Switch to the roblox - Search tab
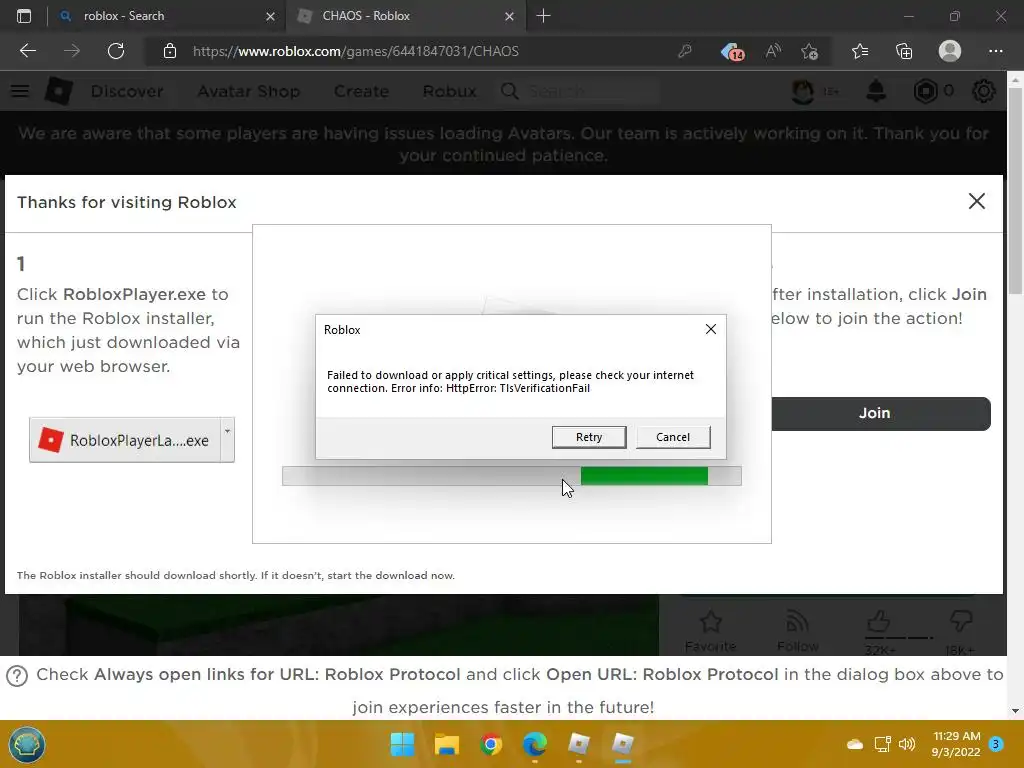 [x=166, y=16]
